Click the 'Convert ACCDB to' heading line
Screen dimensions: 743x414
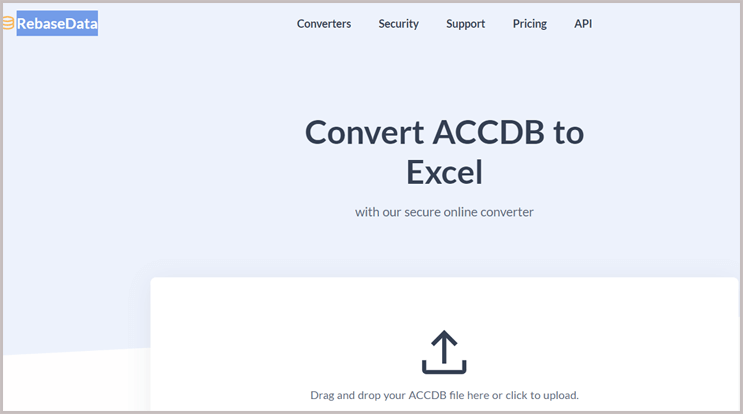pos(444,132)
